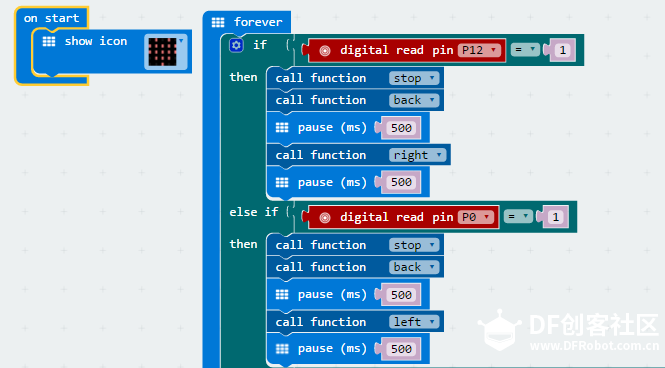665x368 pixels.
Task: Open the P0 pin dropdown
Action: pos(475,217)
